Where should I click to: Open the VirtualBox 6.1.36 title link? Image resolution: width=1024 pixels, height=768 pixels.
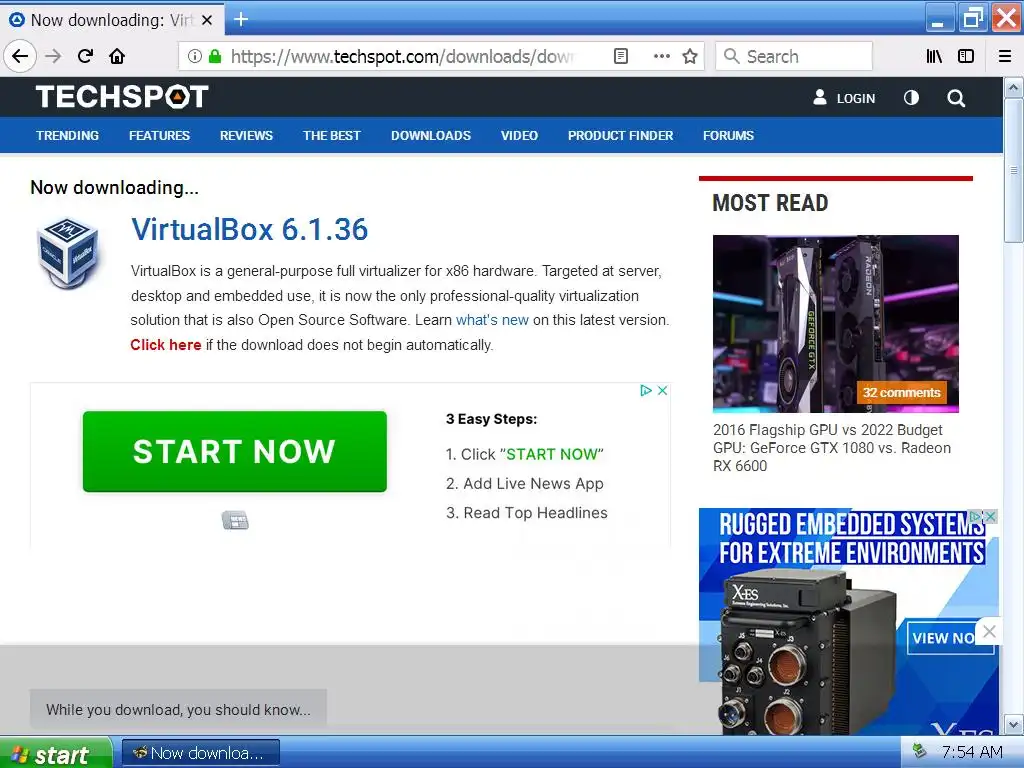coord(249,230)
